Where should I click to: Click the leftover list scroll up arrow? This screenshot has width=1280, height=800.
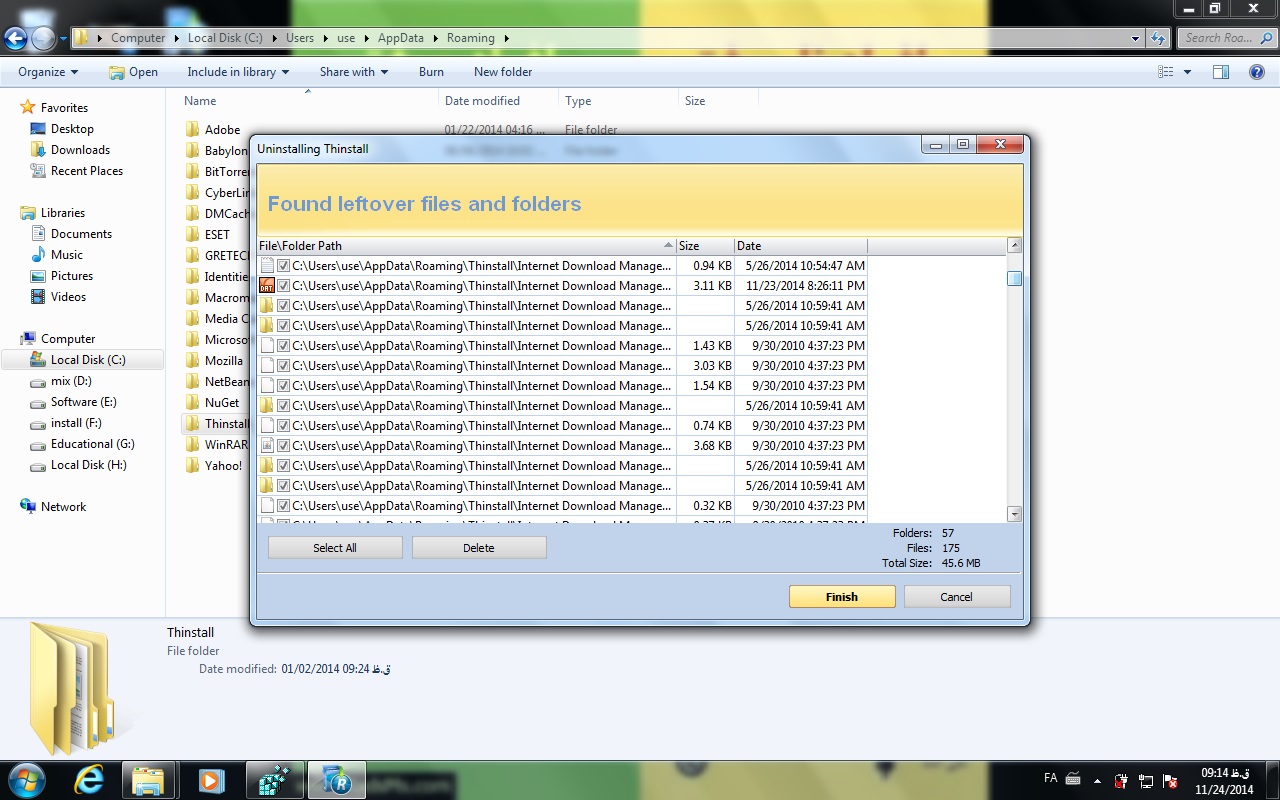coord(1014,245)
